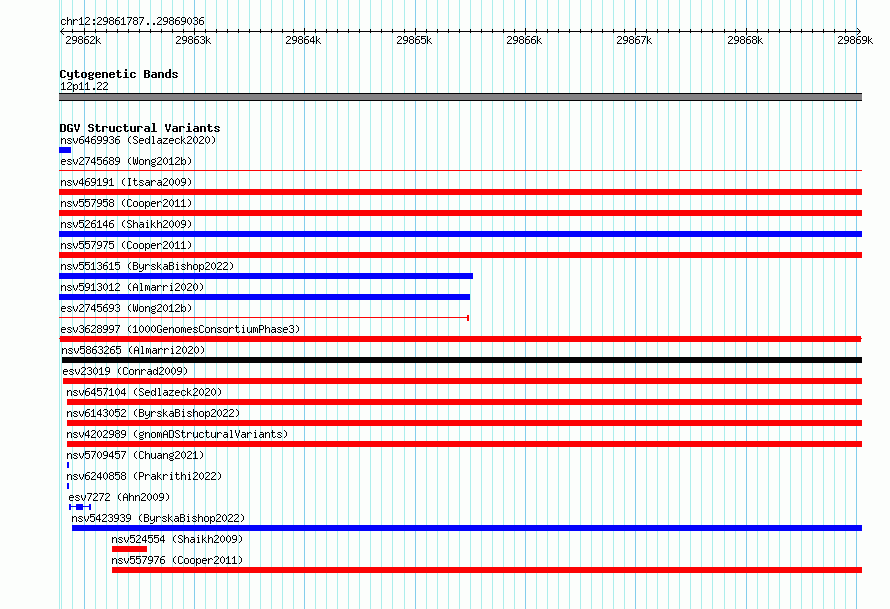890x609 pixels.
Task: Click the nsv469191 (Itsara2009) label
Action: click(126, 182)
